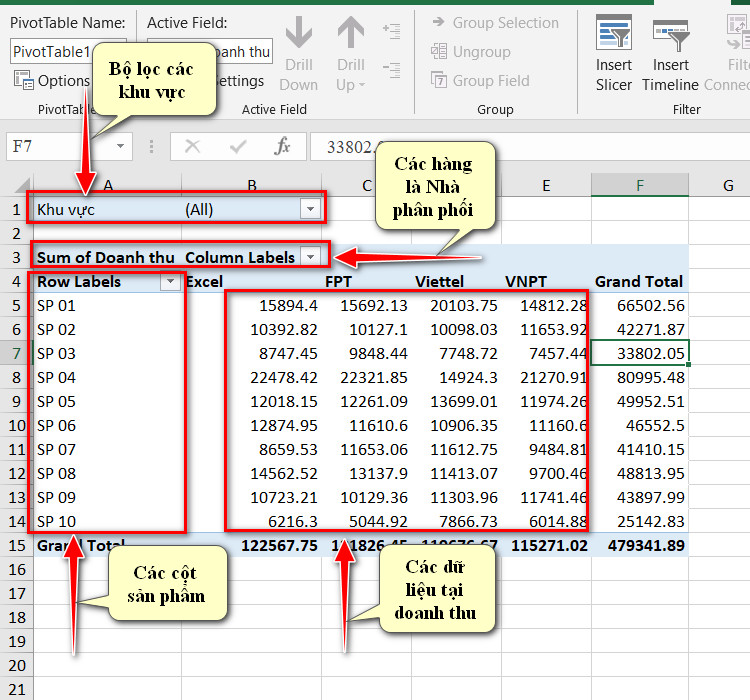Click total cell 115271.02
Image resolution: width=750 pixels, height=700 pixels.
pos(546,545)
